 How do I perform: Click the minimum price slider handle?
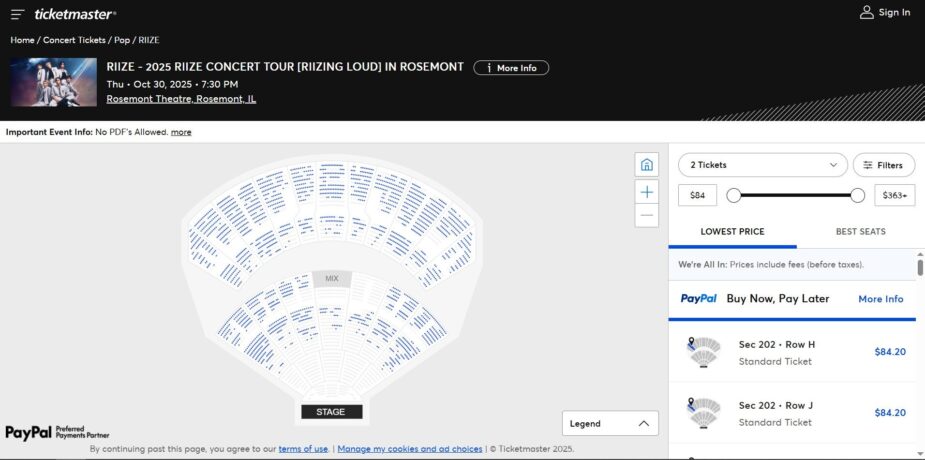tap(734, 196)
